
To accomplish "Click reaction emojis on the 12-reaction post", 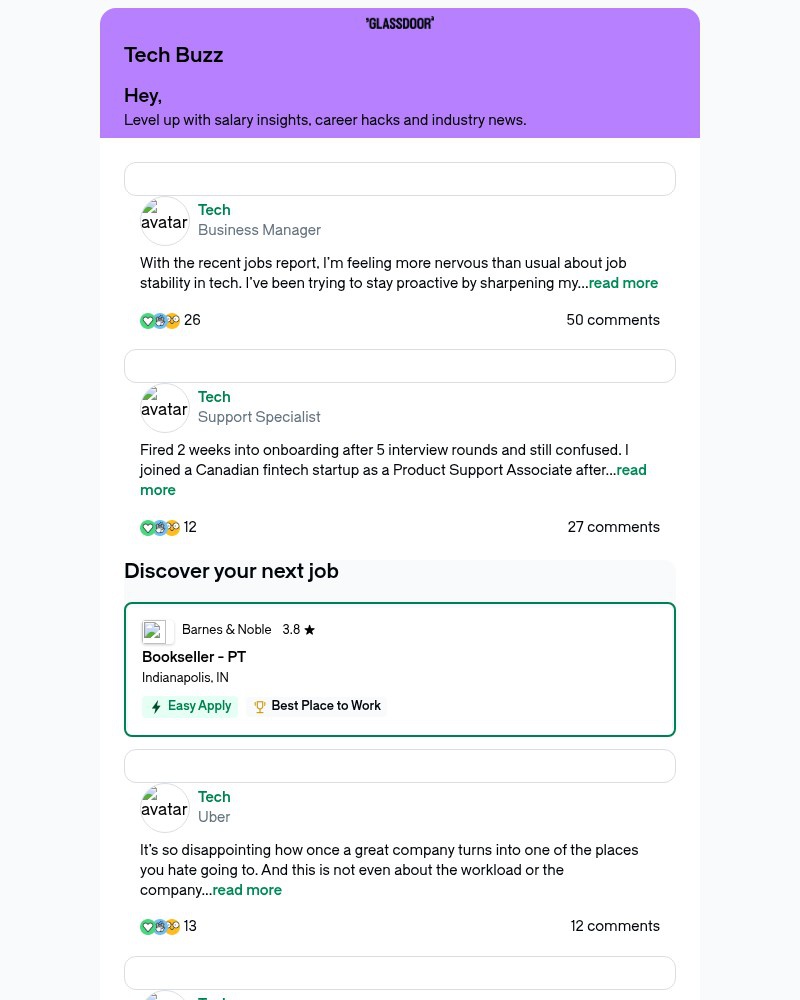I will pos(160,528).
